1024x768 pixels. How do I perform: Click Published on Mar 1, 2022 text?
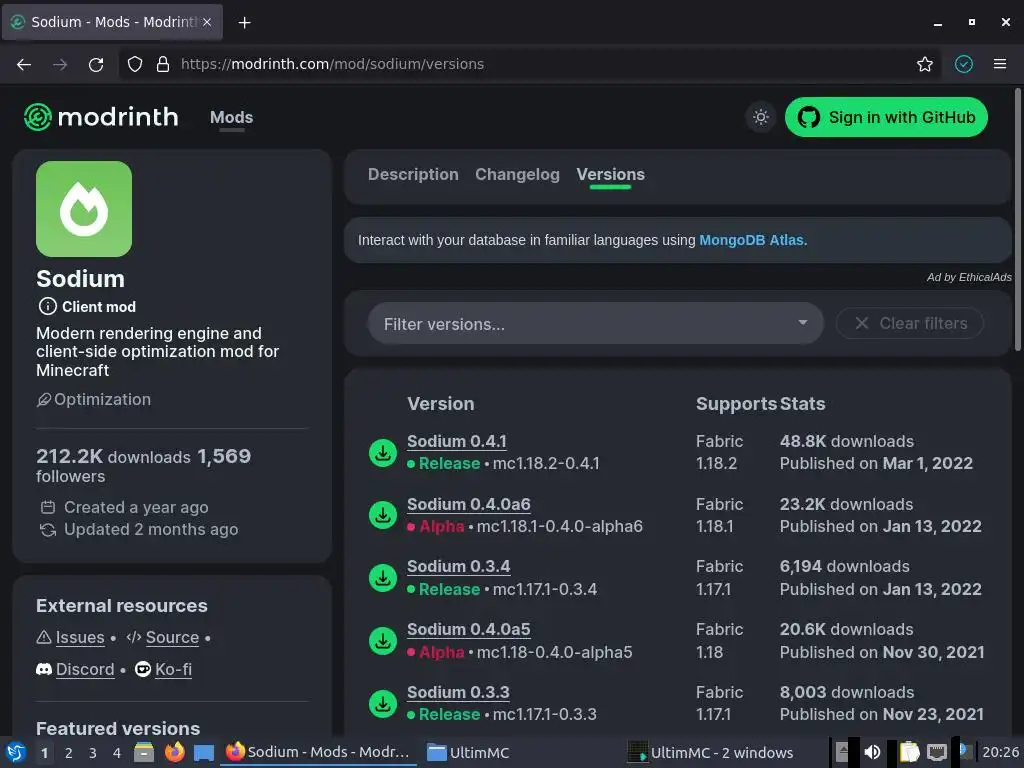tap(876, 464)
